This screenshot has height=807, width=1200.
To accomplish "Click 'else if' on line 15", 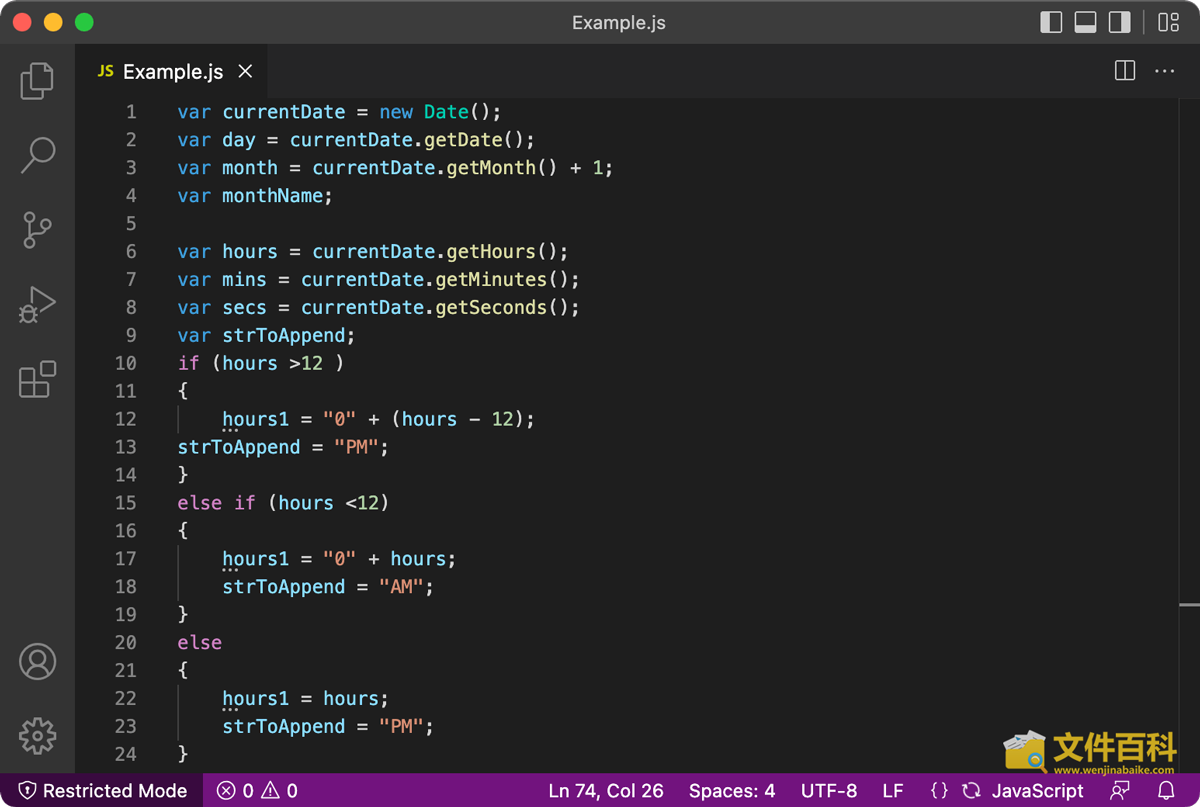I will pos(217,503).
